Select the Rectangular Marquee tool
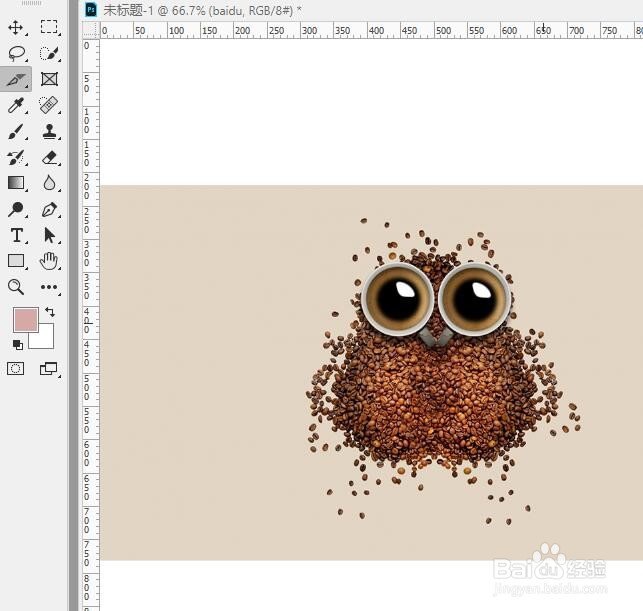 click(49, 27)
